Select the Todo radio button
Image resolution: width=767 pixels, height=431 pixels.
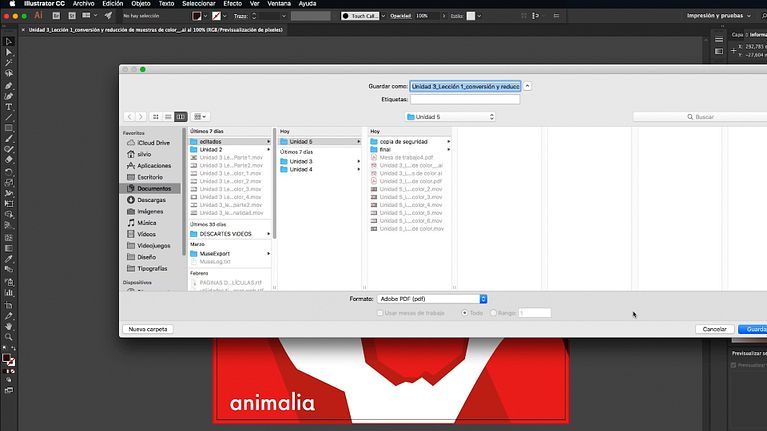pyautogui.click(x=465, y=313)
